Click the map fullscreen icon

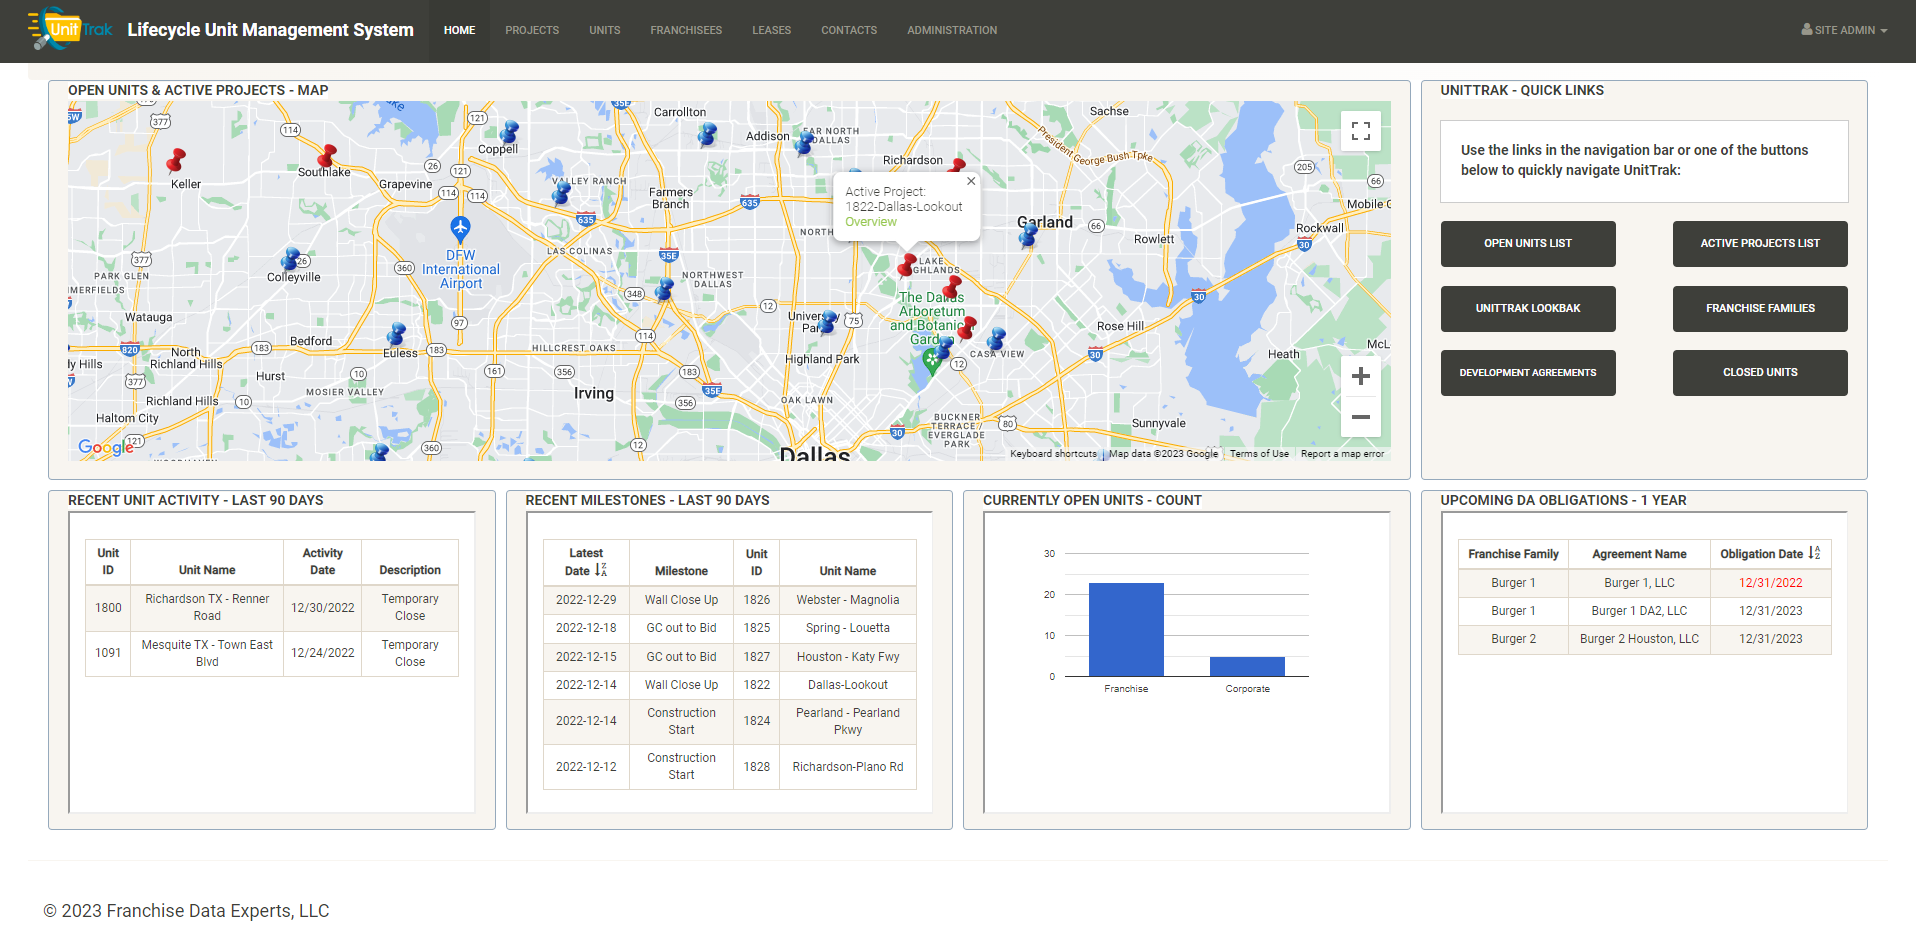point(1360,130)
